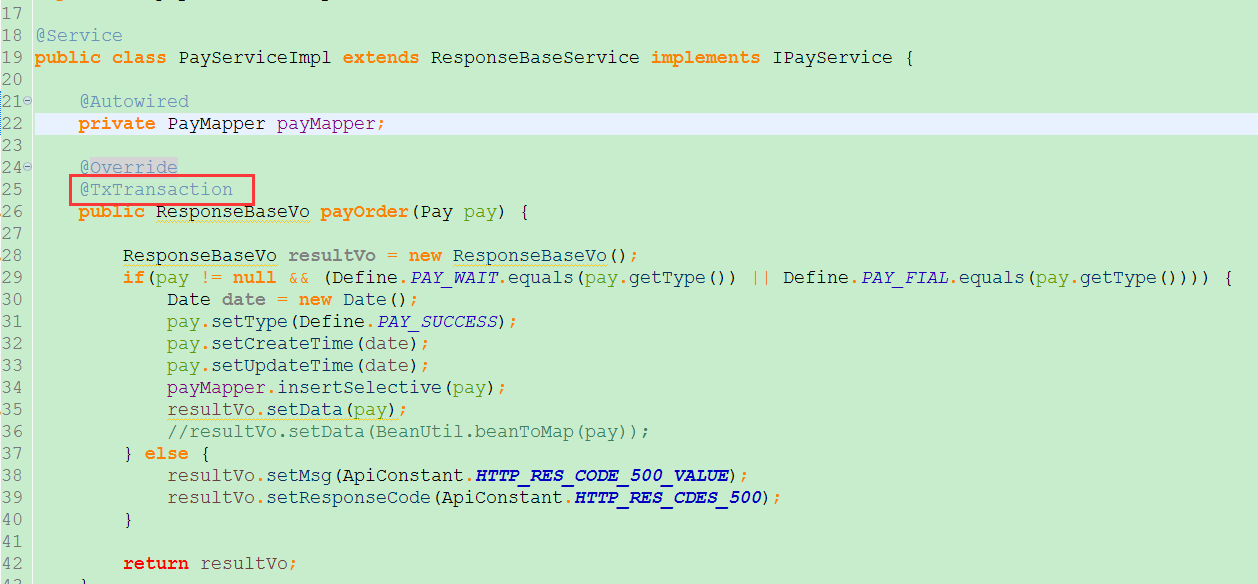The image size is (1258, 584).
Task: Click setData on line 35
Action: [x=304, y=409]
